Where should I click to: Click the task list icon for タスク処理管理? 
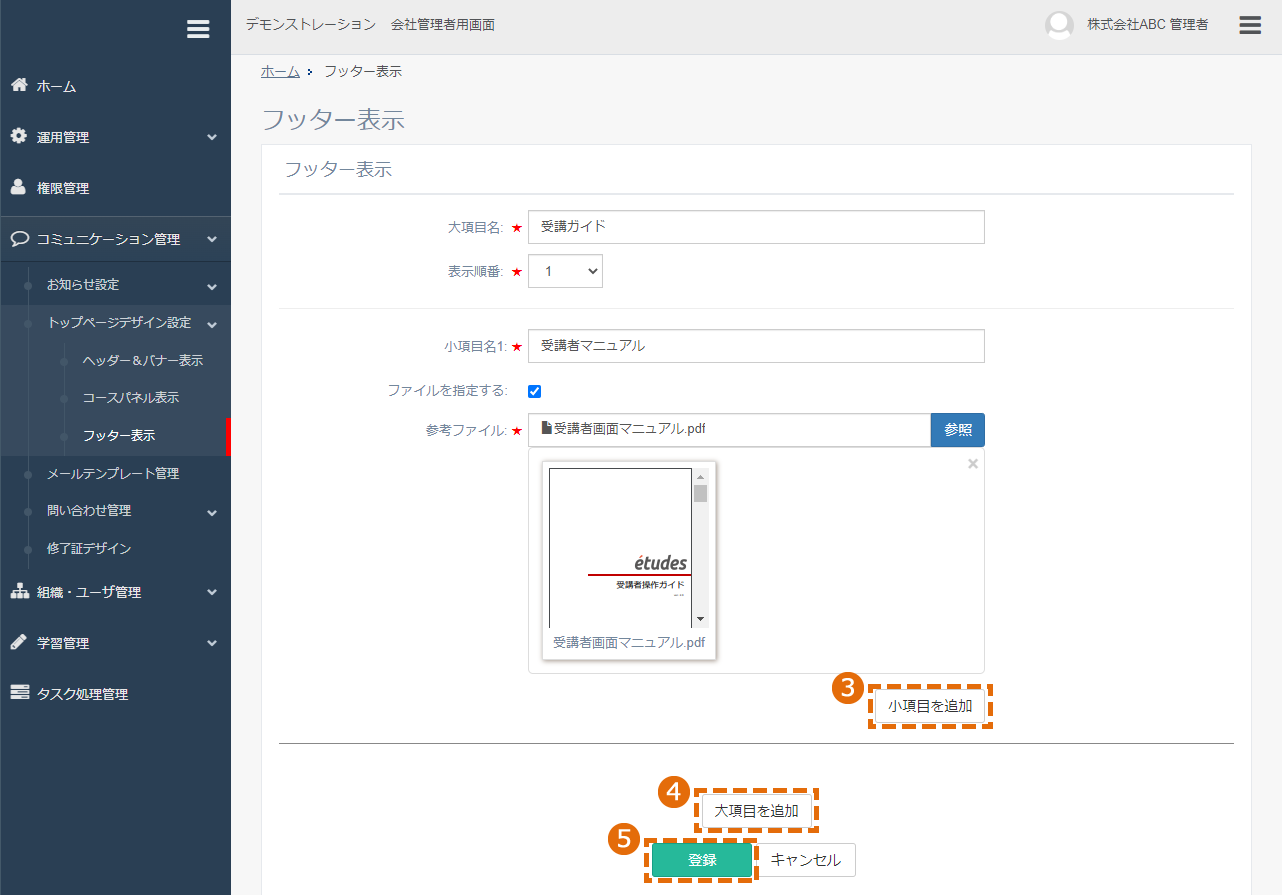click(19, 693)
